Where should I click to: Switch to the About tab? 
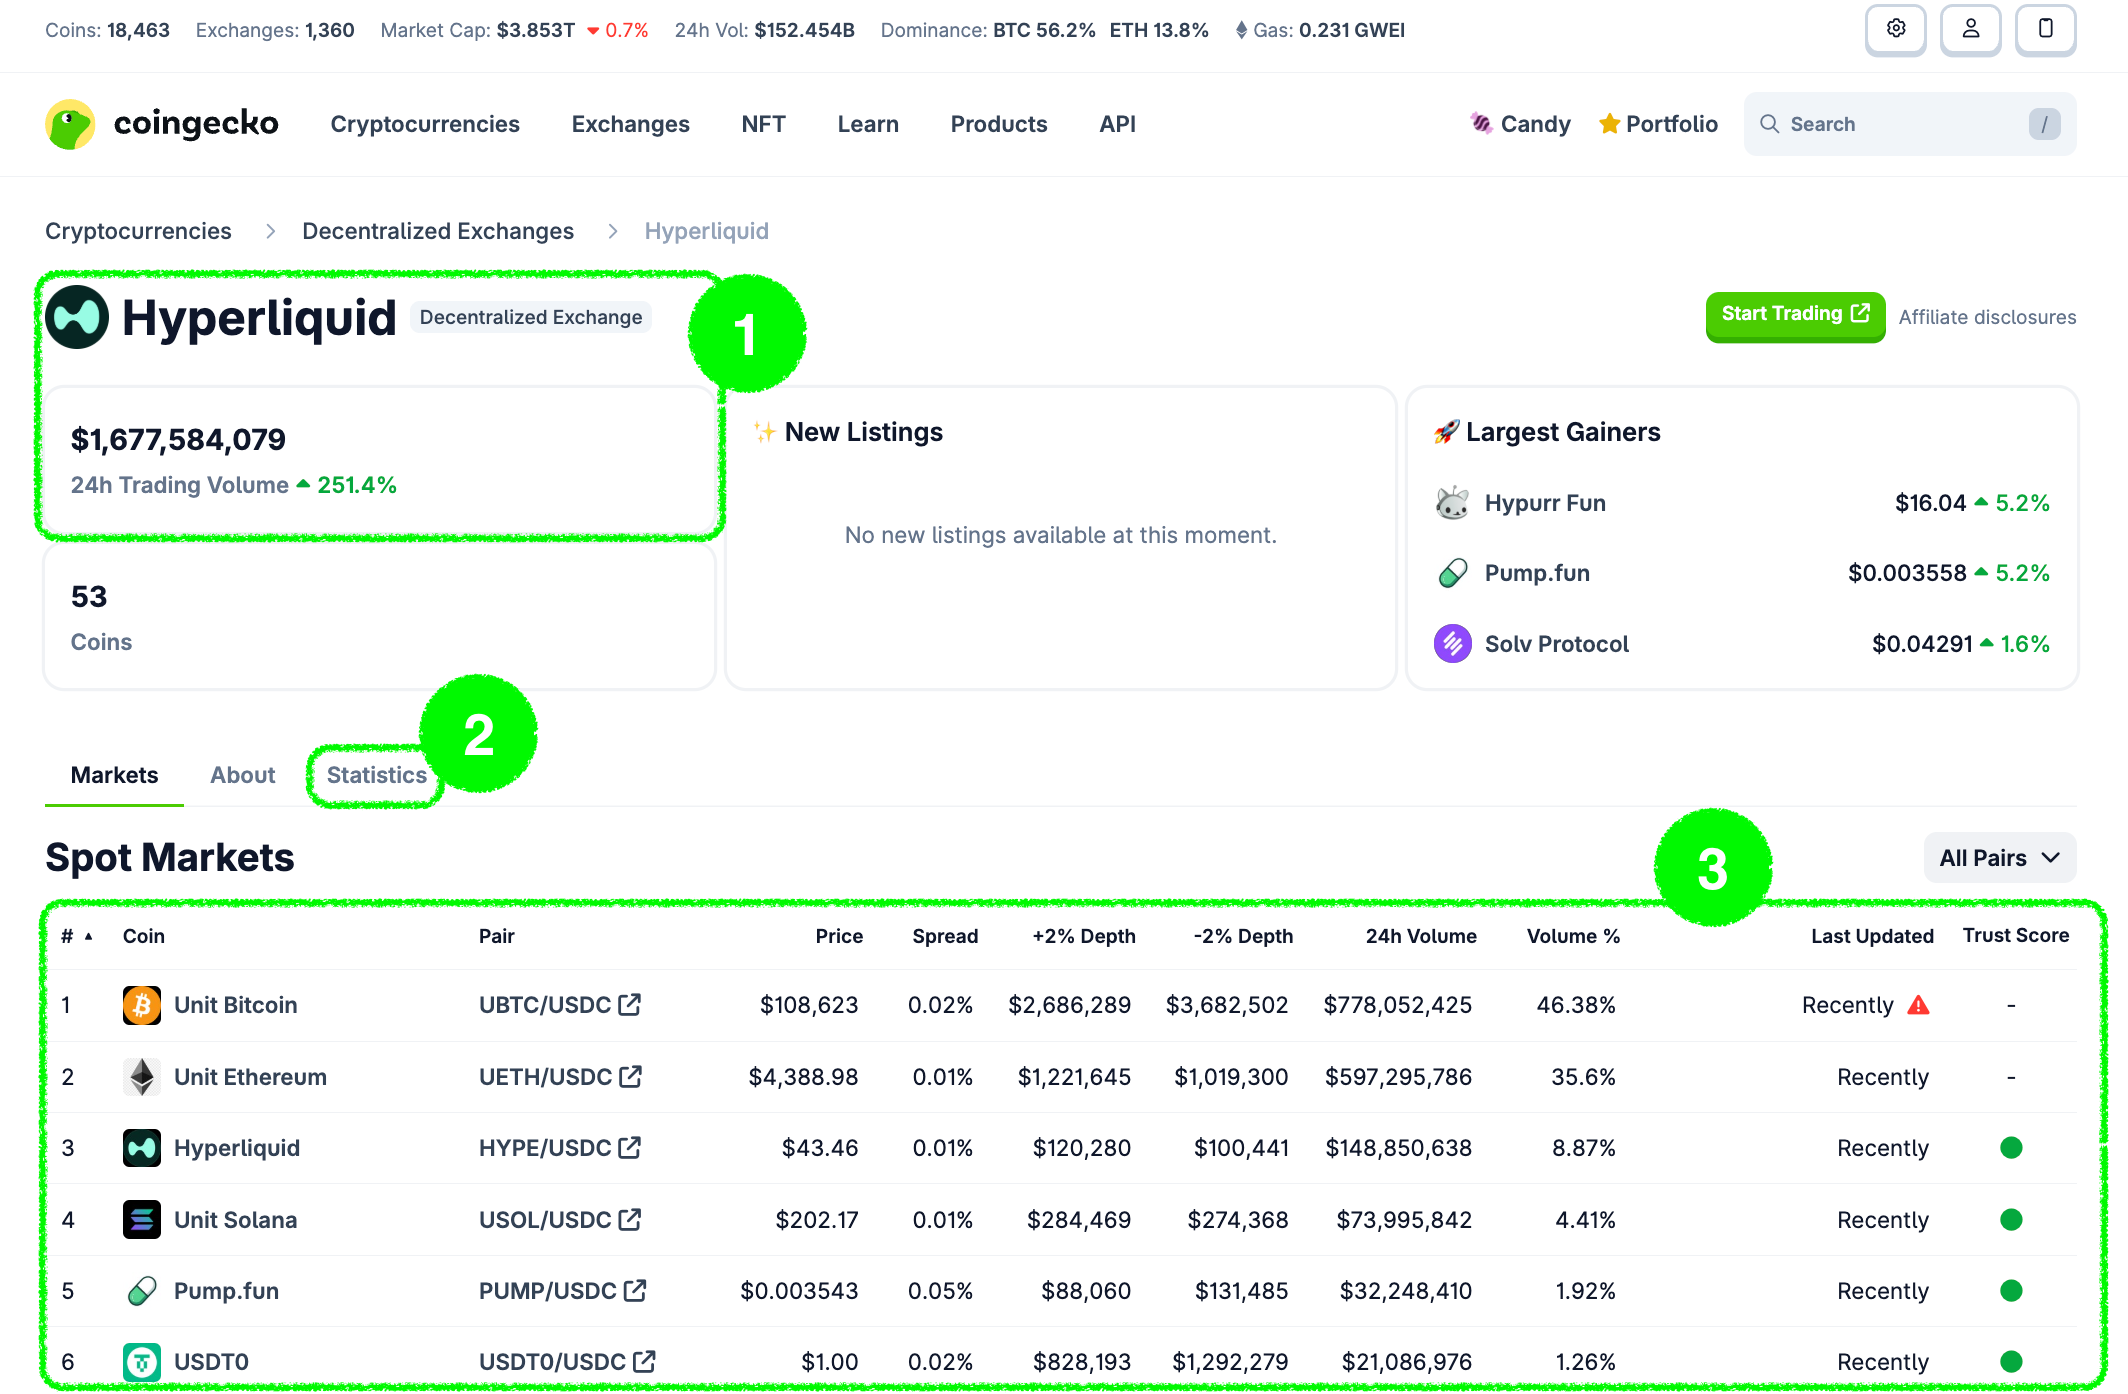(243, 775)
